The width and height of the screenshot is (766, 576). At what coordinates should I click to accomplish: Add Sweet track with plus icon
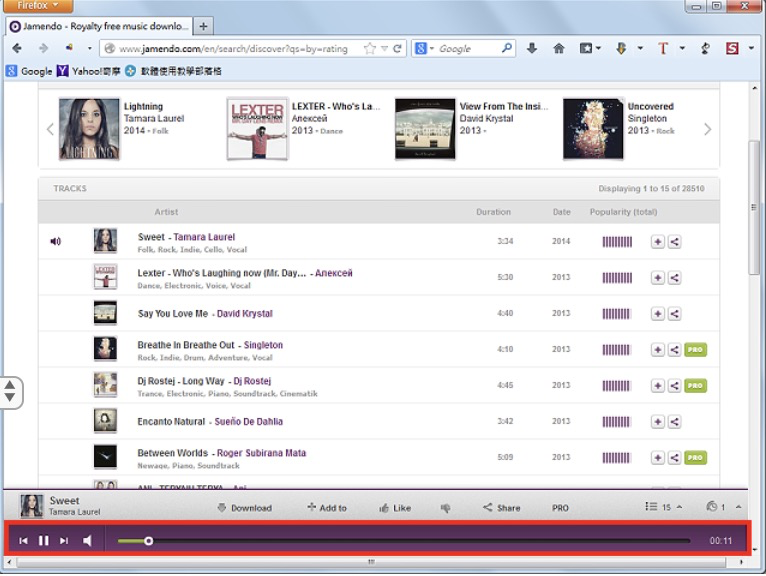tap(658, 241)
